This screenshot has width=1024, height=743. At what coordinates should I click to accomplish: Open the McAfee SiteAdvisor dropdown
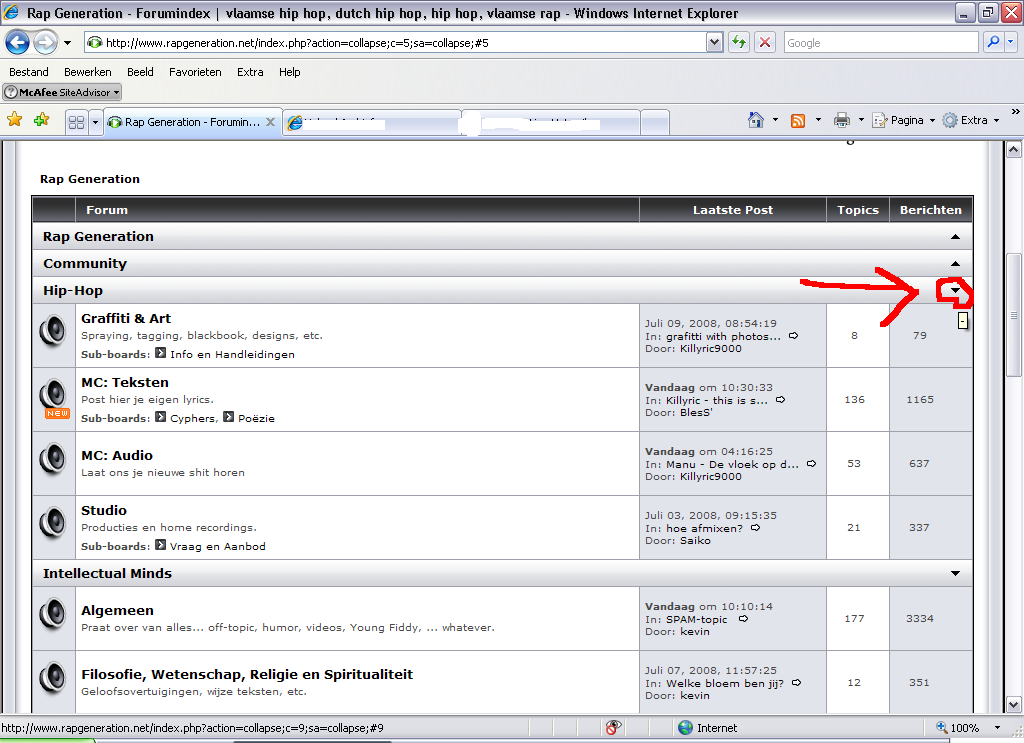coord(62,92)
